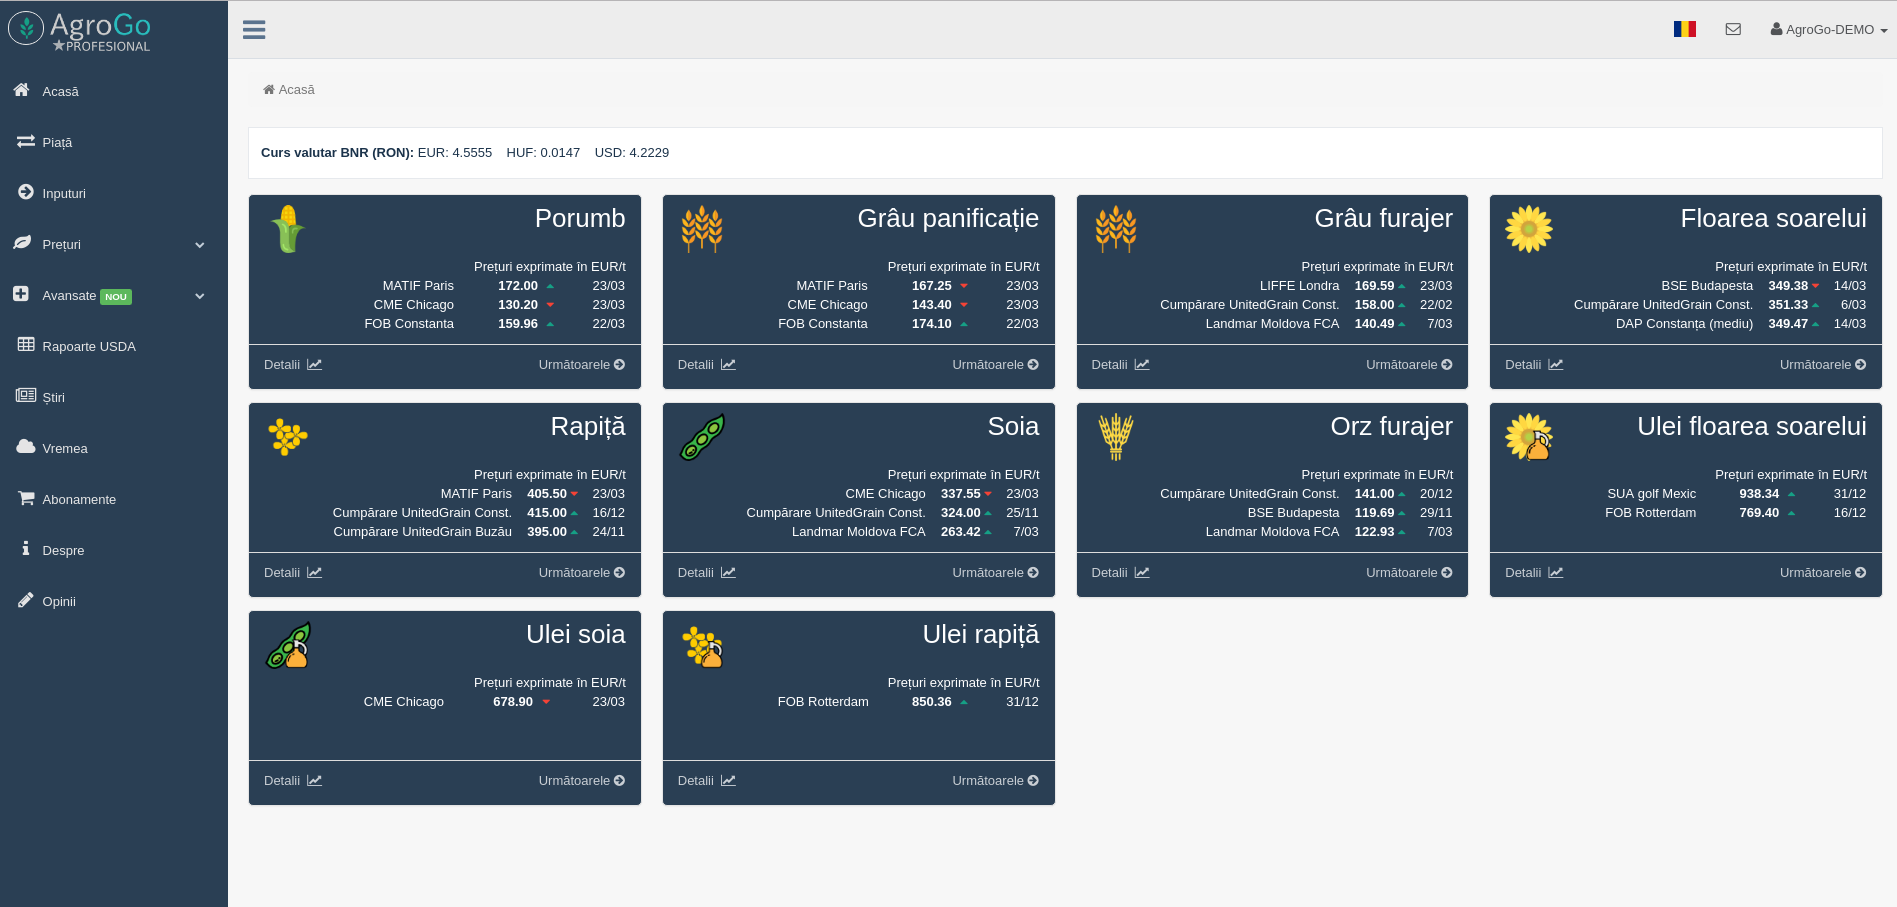
Task: Click the AgroGo Profesional logo
Action: pos(80,30)
